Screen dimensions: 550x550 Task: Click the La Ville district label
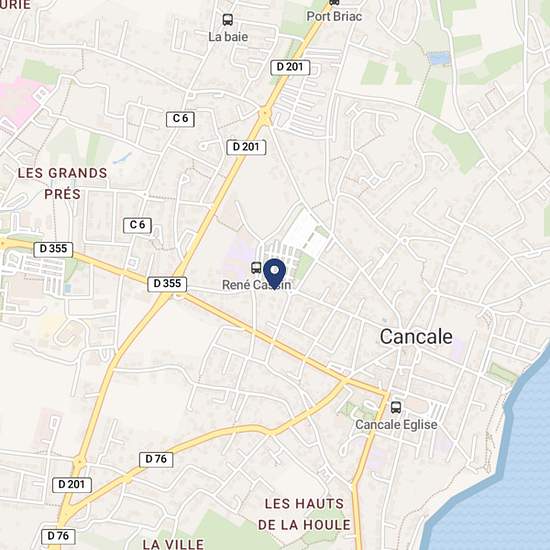[173, 544]
